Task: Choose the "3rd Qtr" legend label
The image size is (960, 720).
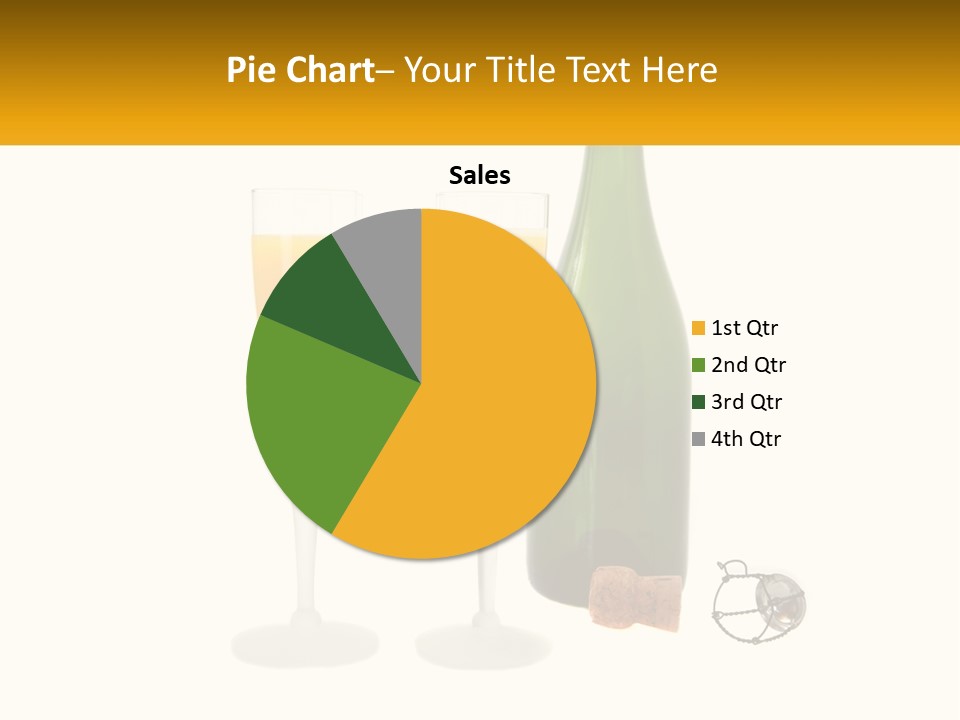Action: point(747,402)
